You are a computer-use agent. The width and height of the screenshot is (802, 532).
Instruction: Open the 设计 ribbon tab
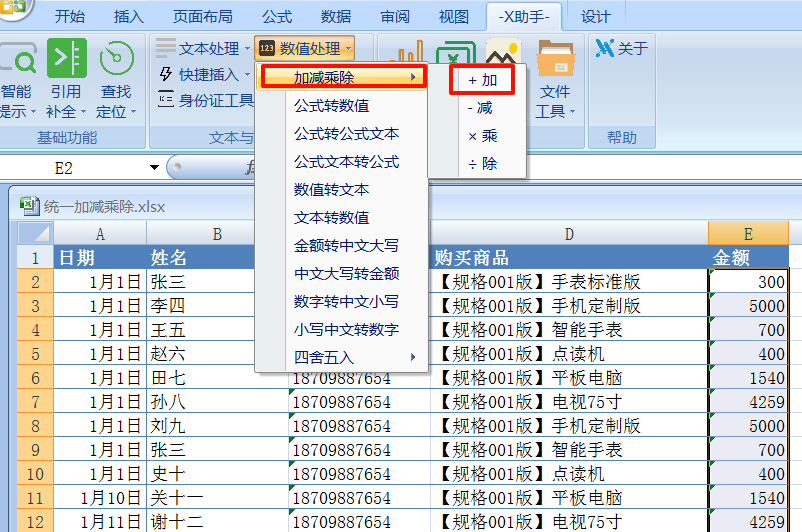[x=595, y=16]
